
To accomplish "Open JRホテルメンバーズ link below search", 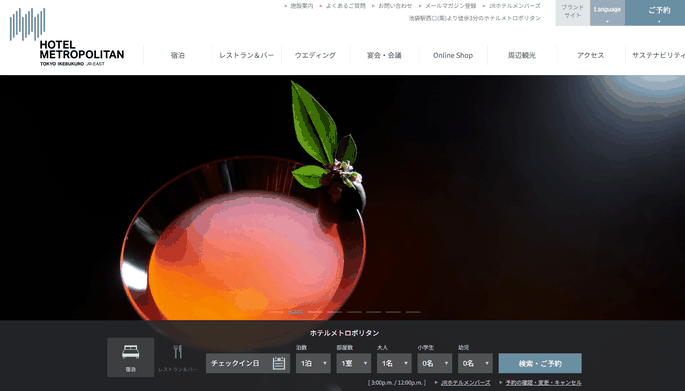I will (466, 383).
